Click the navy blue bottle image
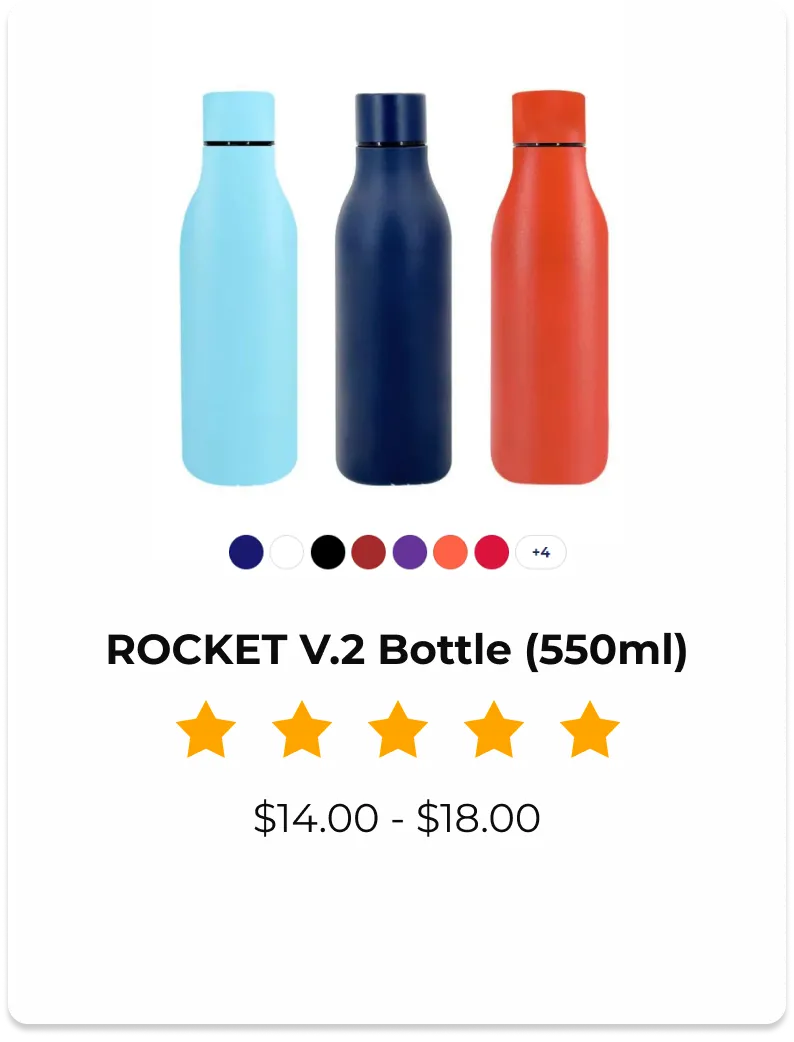794x1042 pixels. tap(393, 288)
